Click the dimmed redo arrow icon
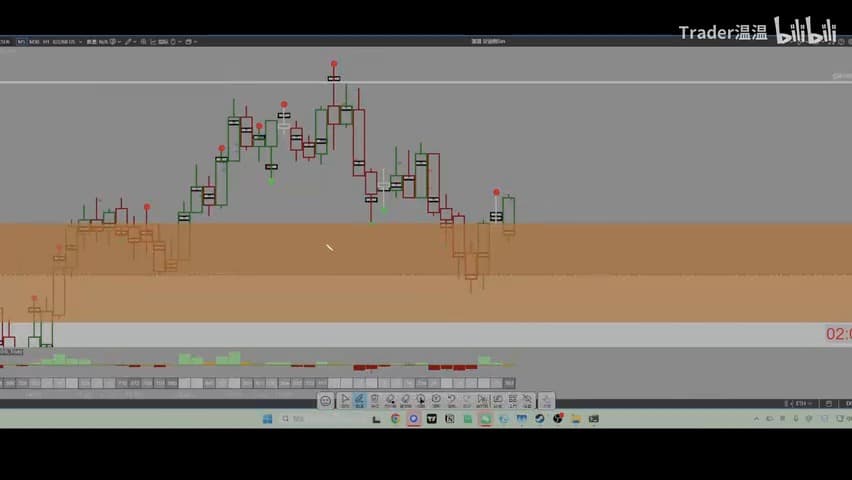The image size is (852, 480). point(467,401)
